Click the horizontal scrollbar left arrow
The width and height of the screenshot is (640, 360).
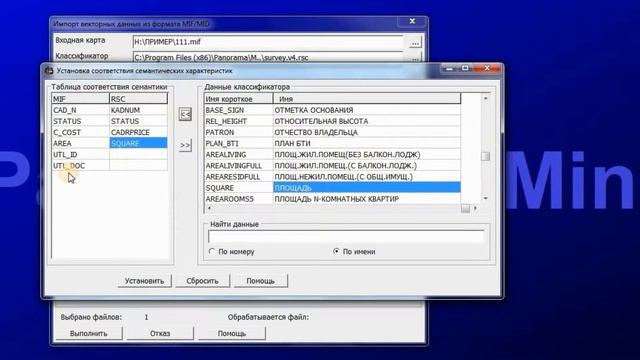pyautogui.click(x=209, y=209)
